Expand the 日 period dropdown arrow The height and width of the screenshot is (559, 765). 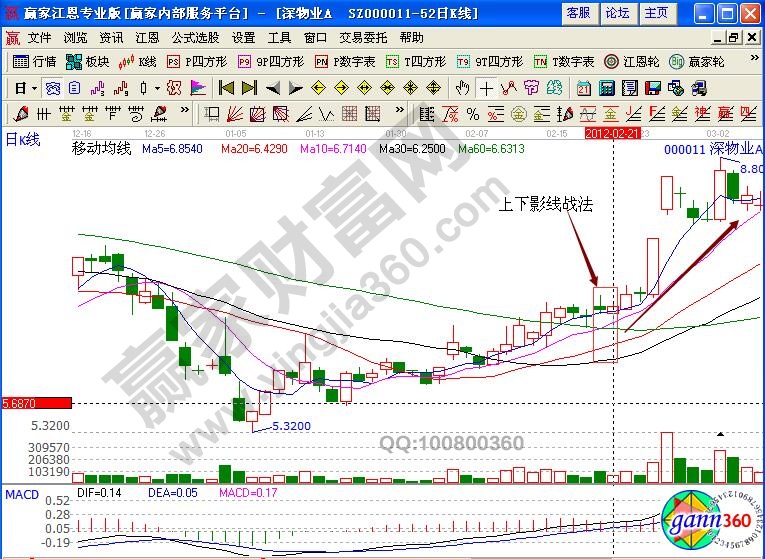pyautogui.click(x=34, y=87)
